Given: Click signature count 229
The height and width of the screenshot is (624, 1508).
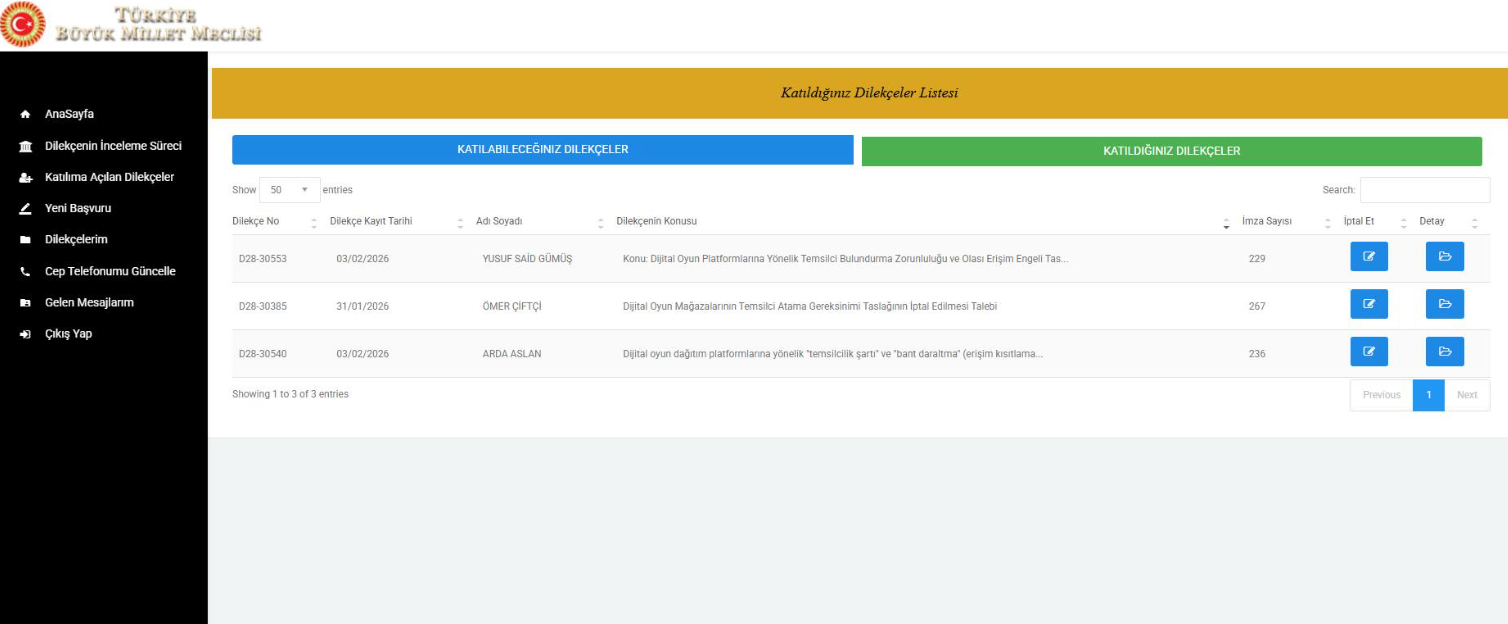Looking at the screenshot, I should pyautogui.click(x=1257, y=259).
